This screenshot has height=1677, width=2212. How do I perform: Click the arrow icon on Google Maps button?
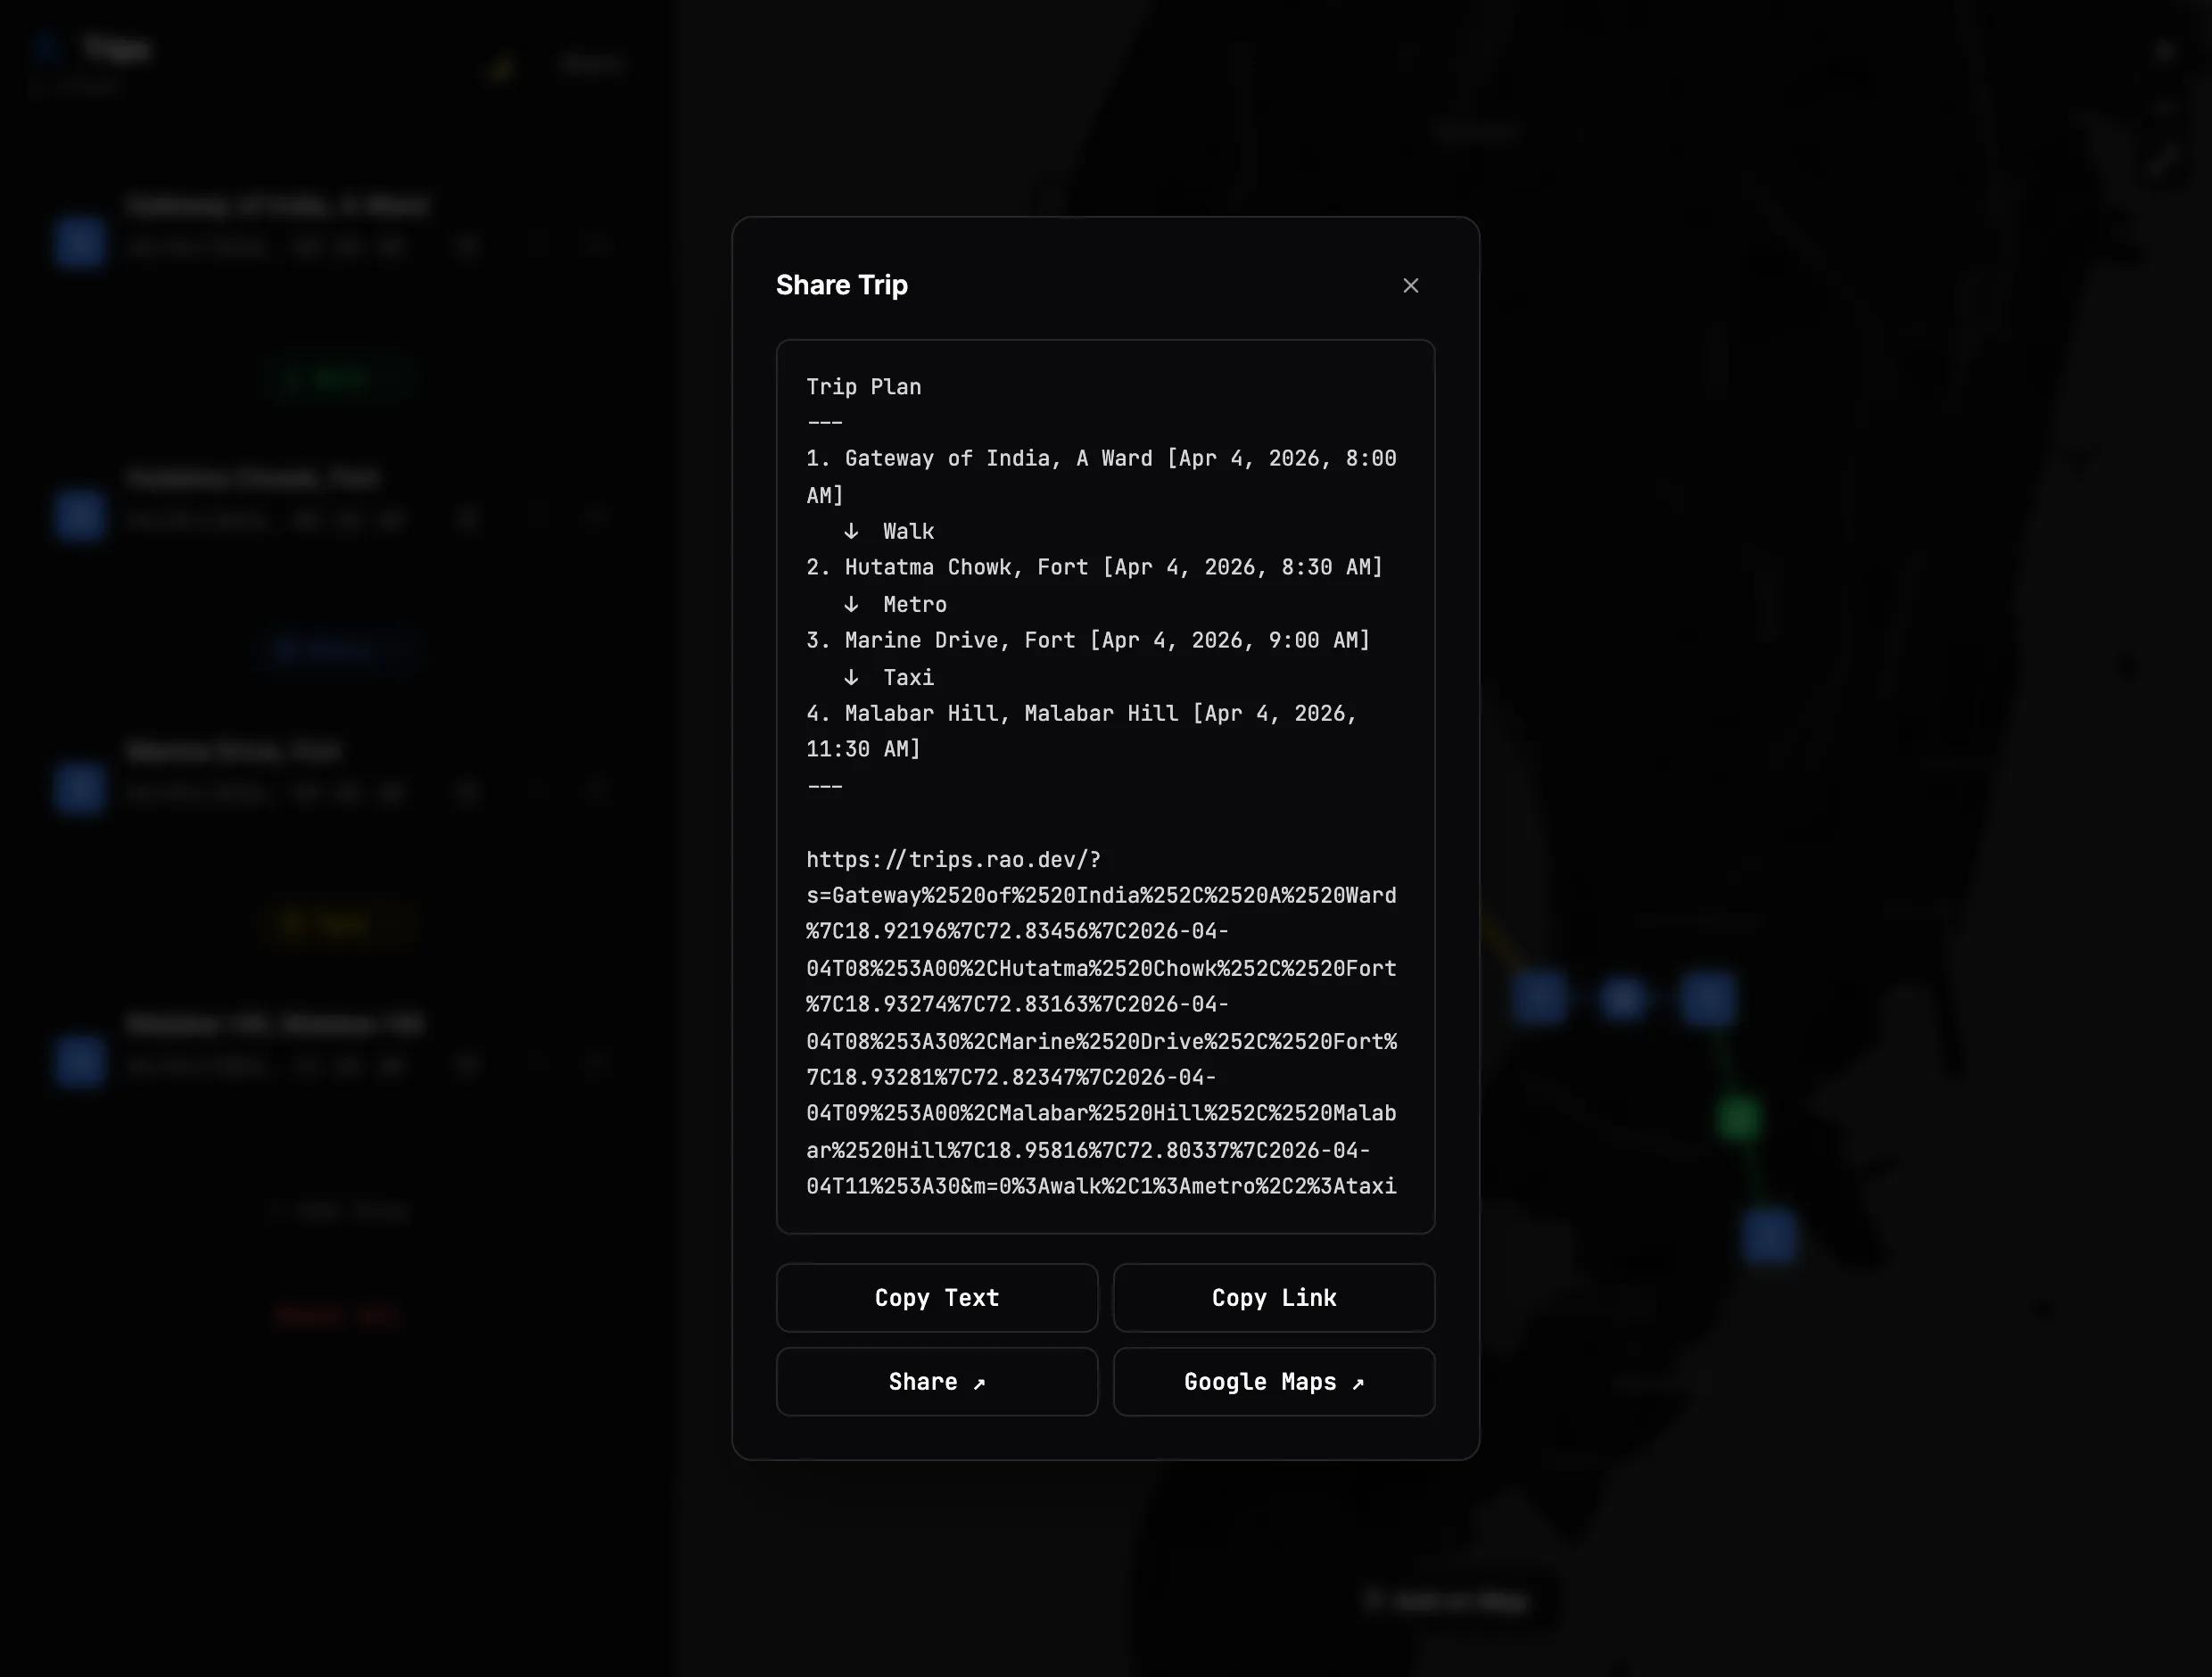click(1357, 1384)
